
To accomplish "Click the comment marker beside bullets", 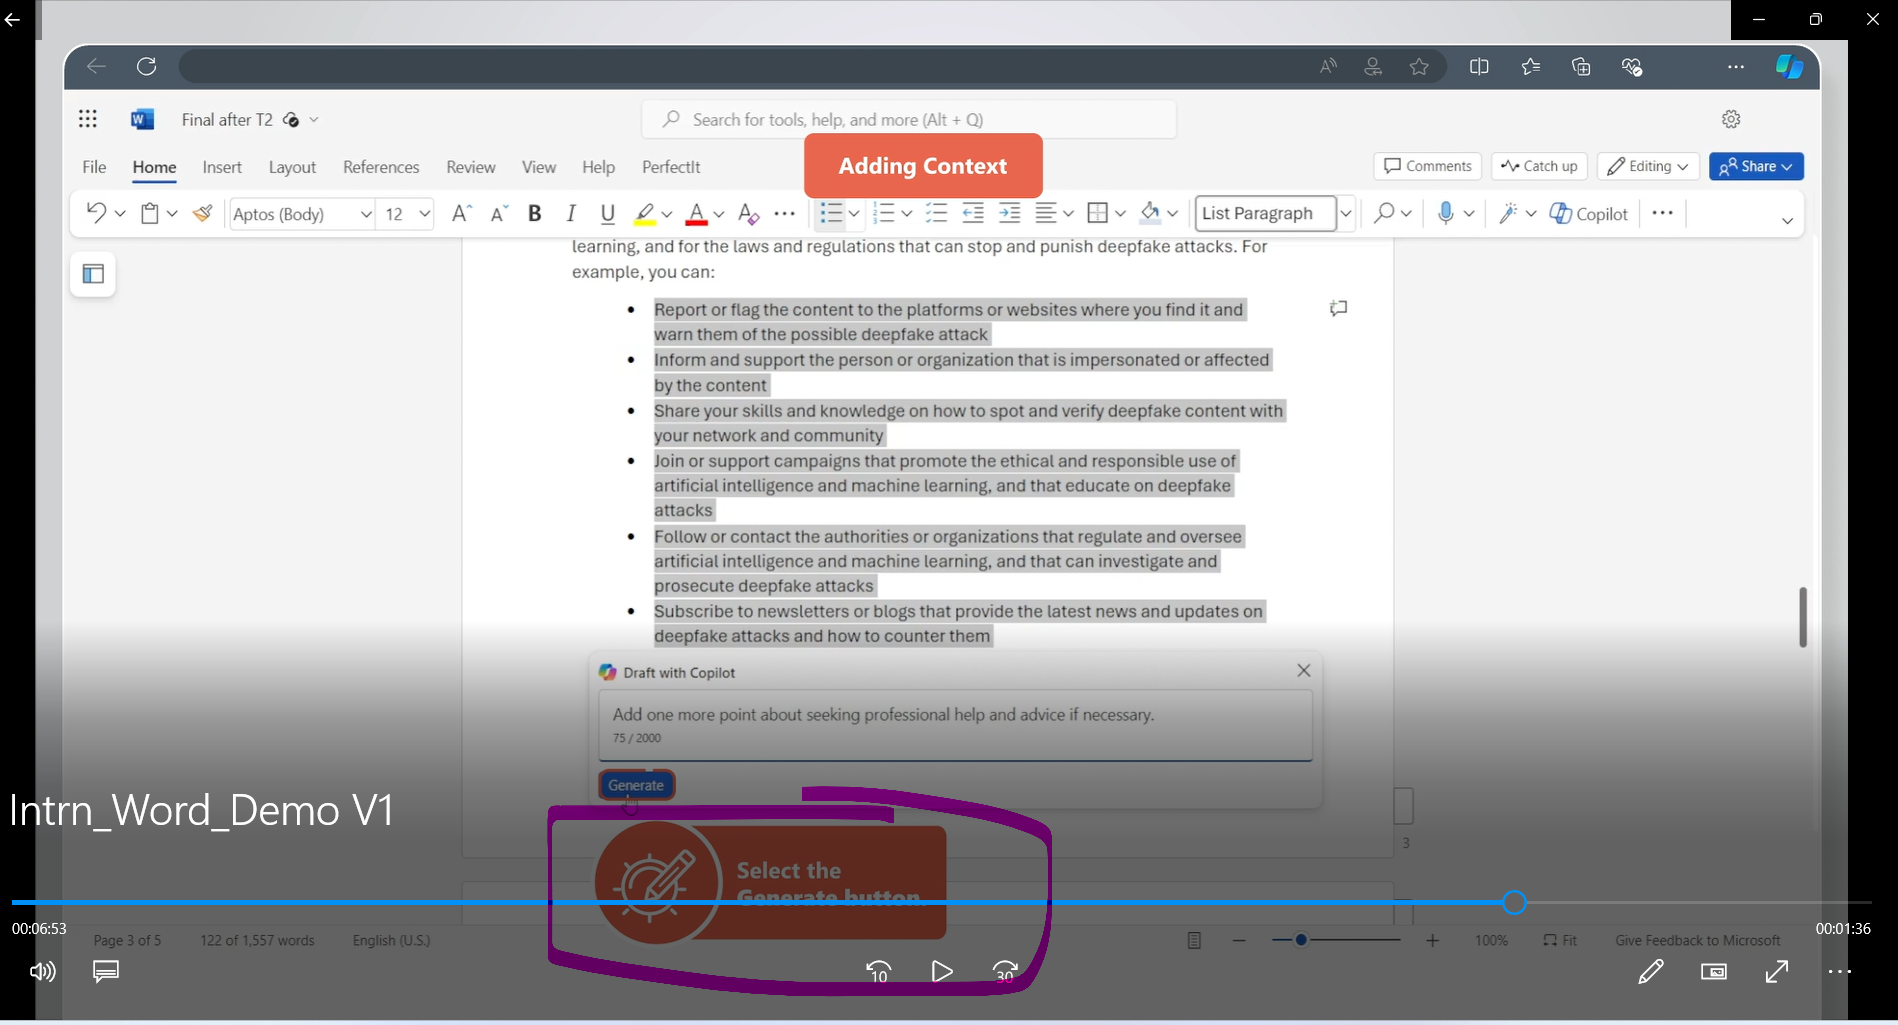I will [x=1339, y=308].
